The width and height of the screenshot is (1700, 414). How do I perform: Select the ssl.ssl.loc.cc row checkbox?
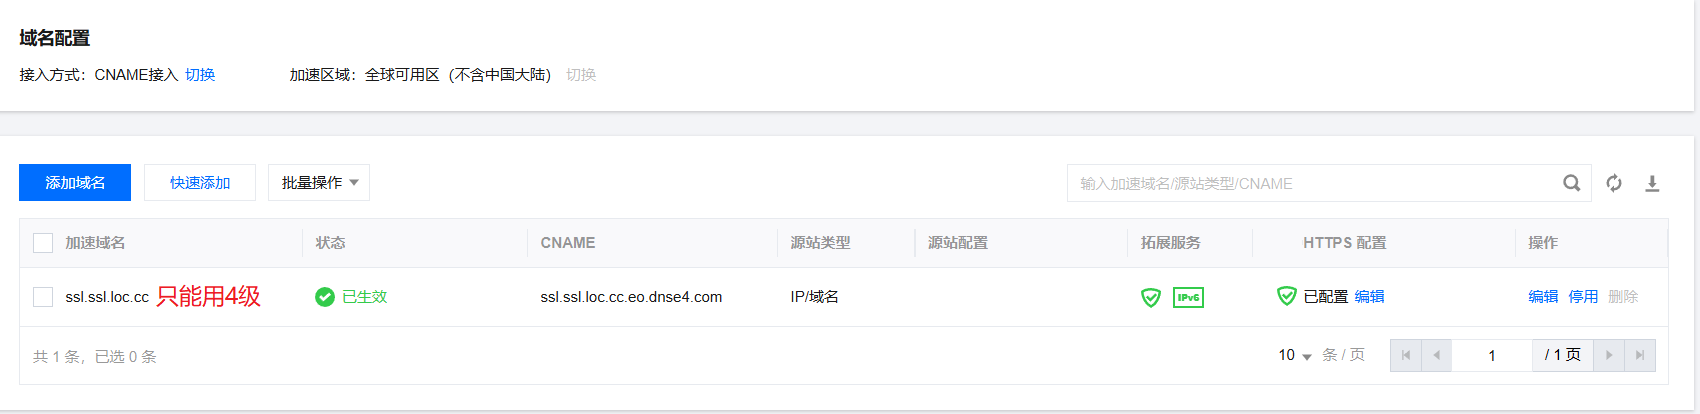tap(43, 297)
